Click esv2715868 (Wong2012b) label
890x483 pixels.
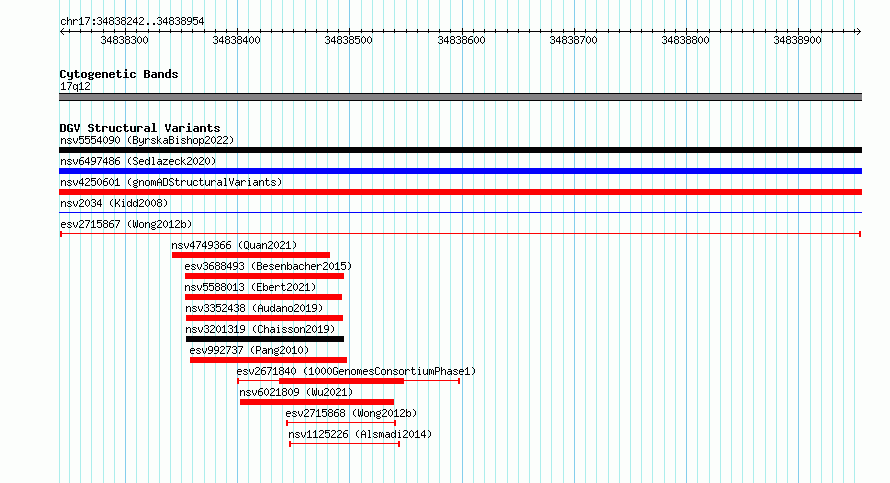pos(351,413)
